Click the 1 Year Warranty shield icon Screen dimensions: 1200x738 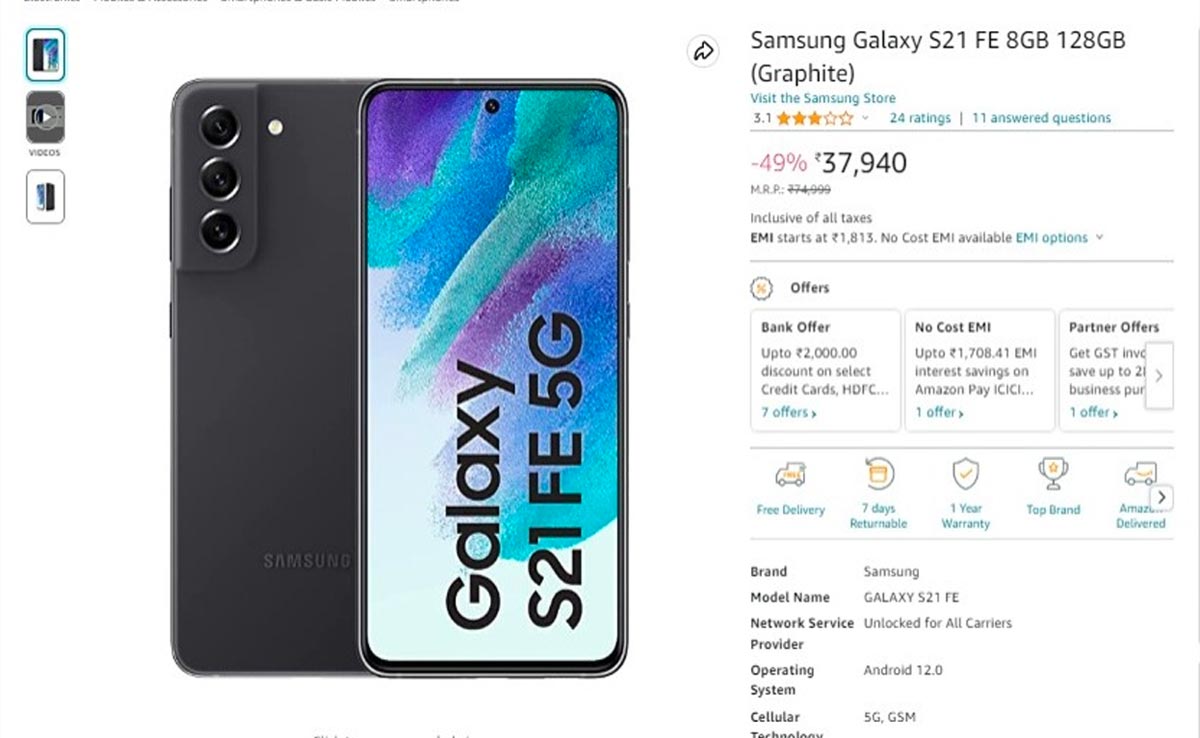[965, 473]
